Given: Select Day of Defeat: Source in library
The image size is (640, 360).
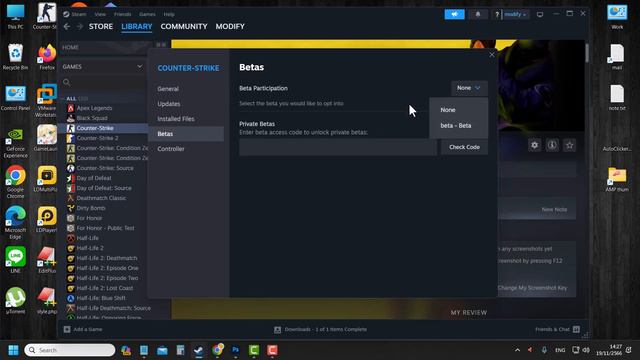Looking at the screenshot, I should click(x=104, y=188).
